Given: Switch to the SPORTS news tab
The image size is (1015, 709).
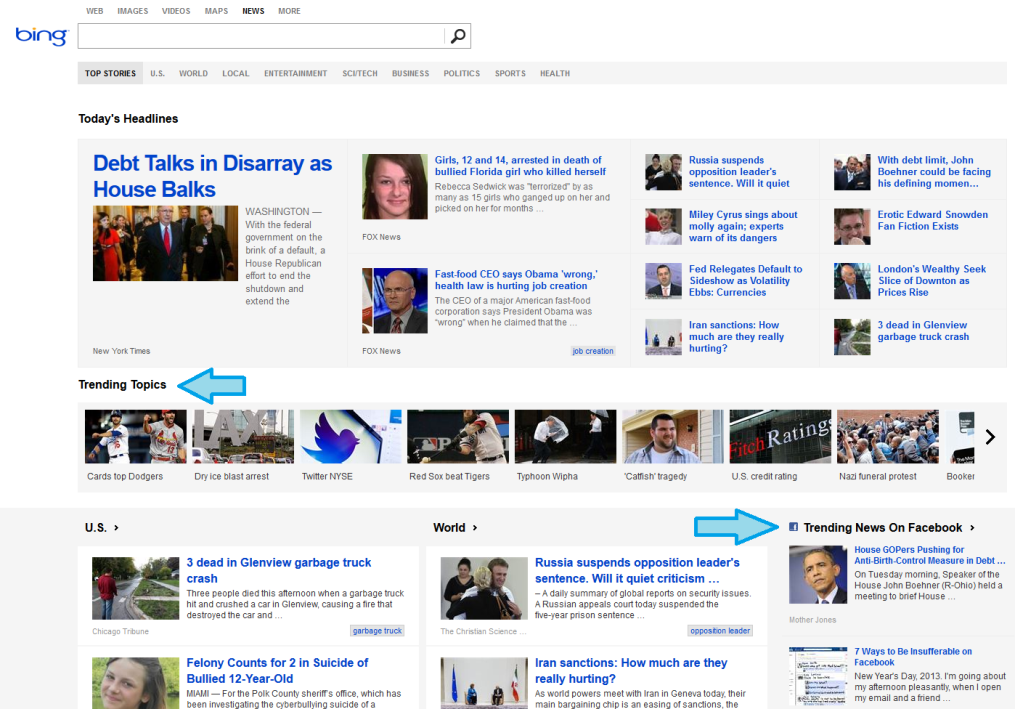Looking at the screenshot, I should coord(510,73).
